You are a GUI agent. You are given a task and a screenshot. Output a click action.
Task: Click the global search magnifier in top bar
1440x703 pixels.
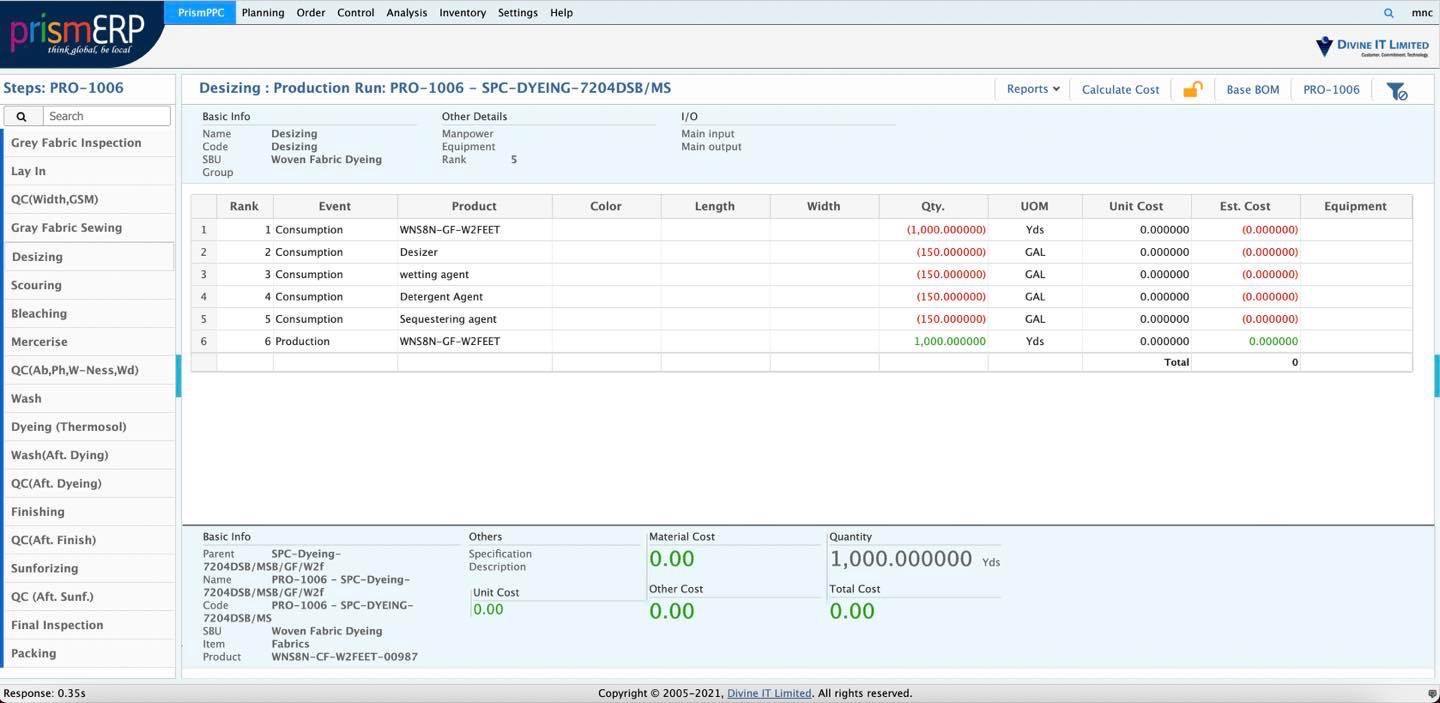(1388, 13)
